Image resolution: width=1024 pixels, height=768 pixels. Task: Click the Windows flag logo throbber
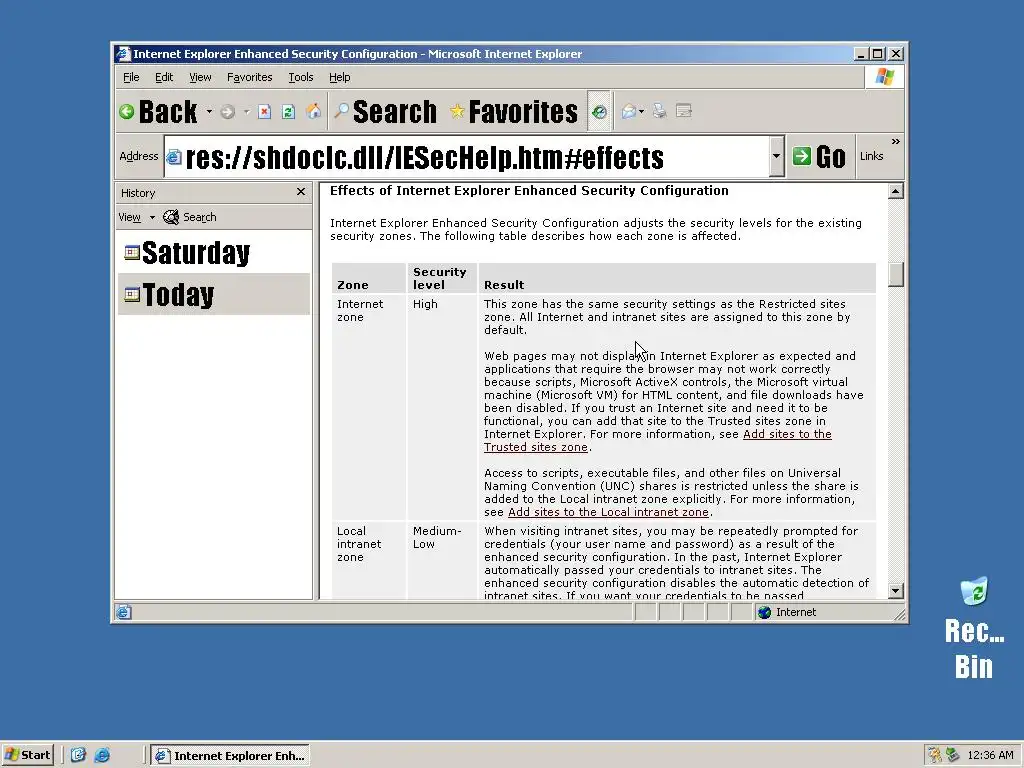coord(885,77)
